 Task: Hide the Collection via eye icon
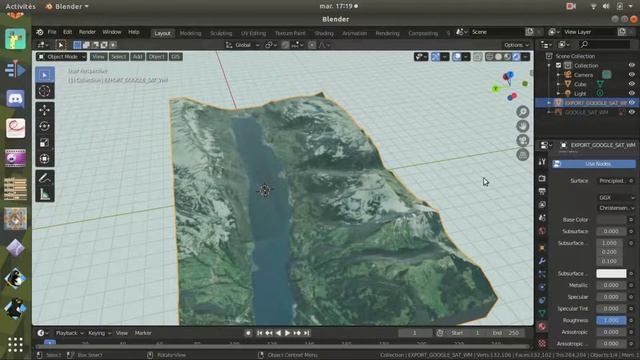631,65
